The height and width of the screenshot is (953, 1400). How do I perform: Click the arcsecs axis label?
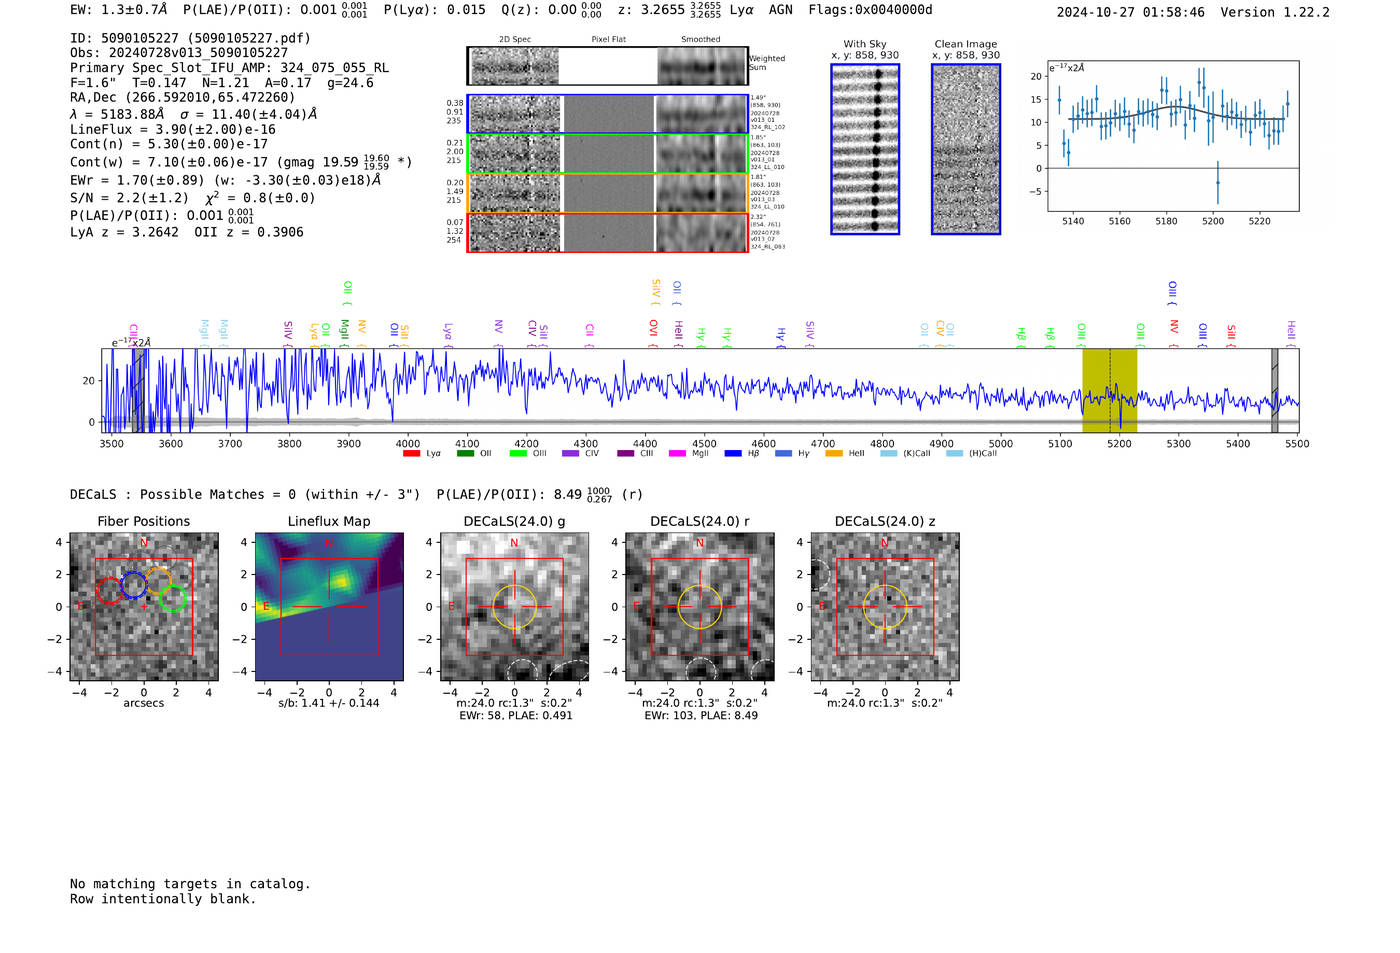click(144, 703)
